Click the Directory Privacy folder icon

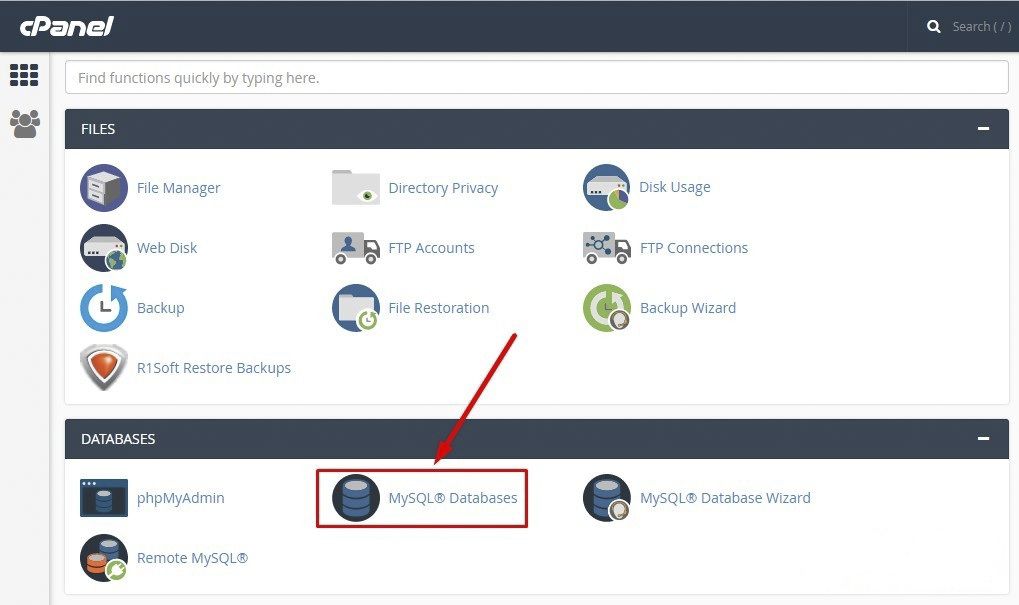355,188
